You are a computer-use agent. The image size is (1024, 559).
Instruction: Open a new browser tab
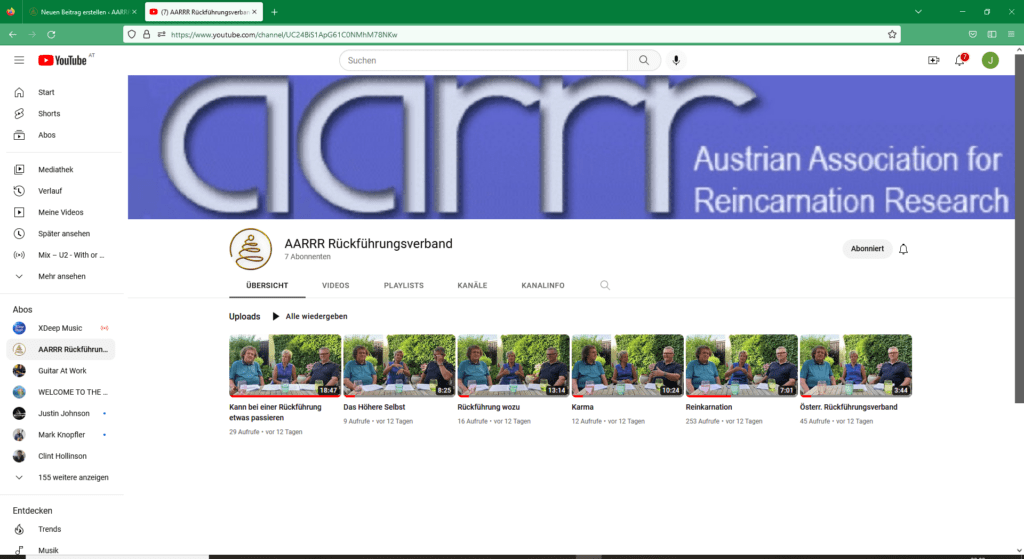[x=274, y=12]
